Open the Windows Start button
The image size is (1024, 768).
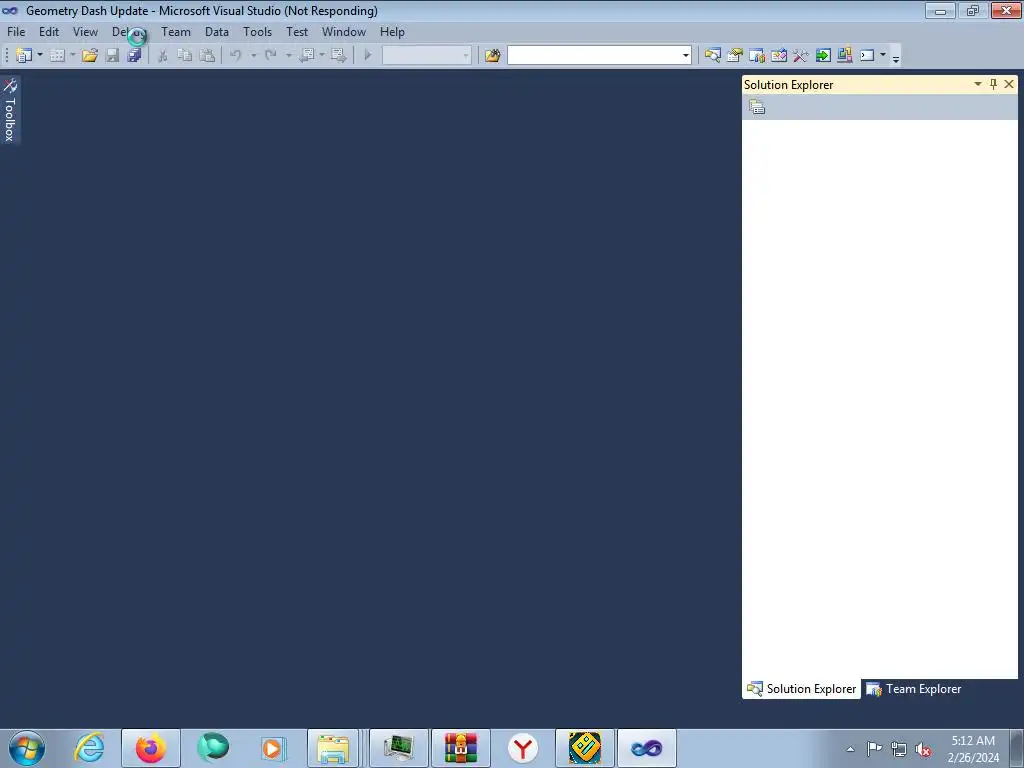(27, 748)
